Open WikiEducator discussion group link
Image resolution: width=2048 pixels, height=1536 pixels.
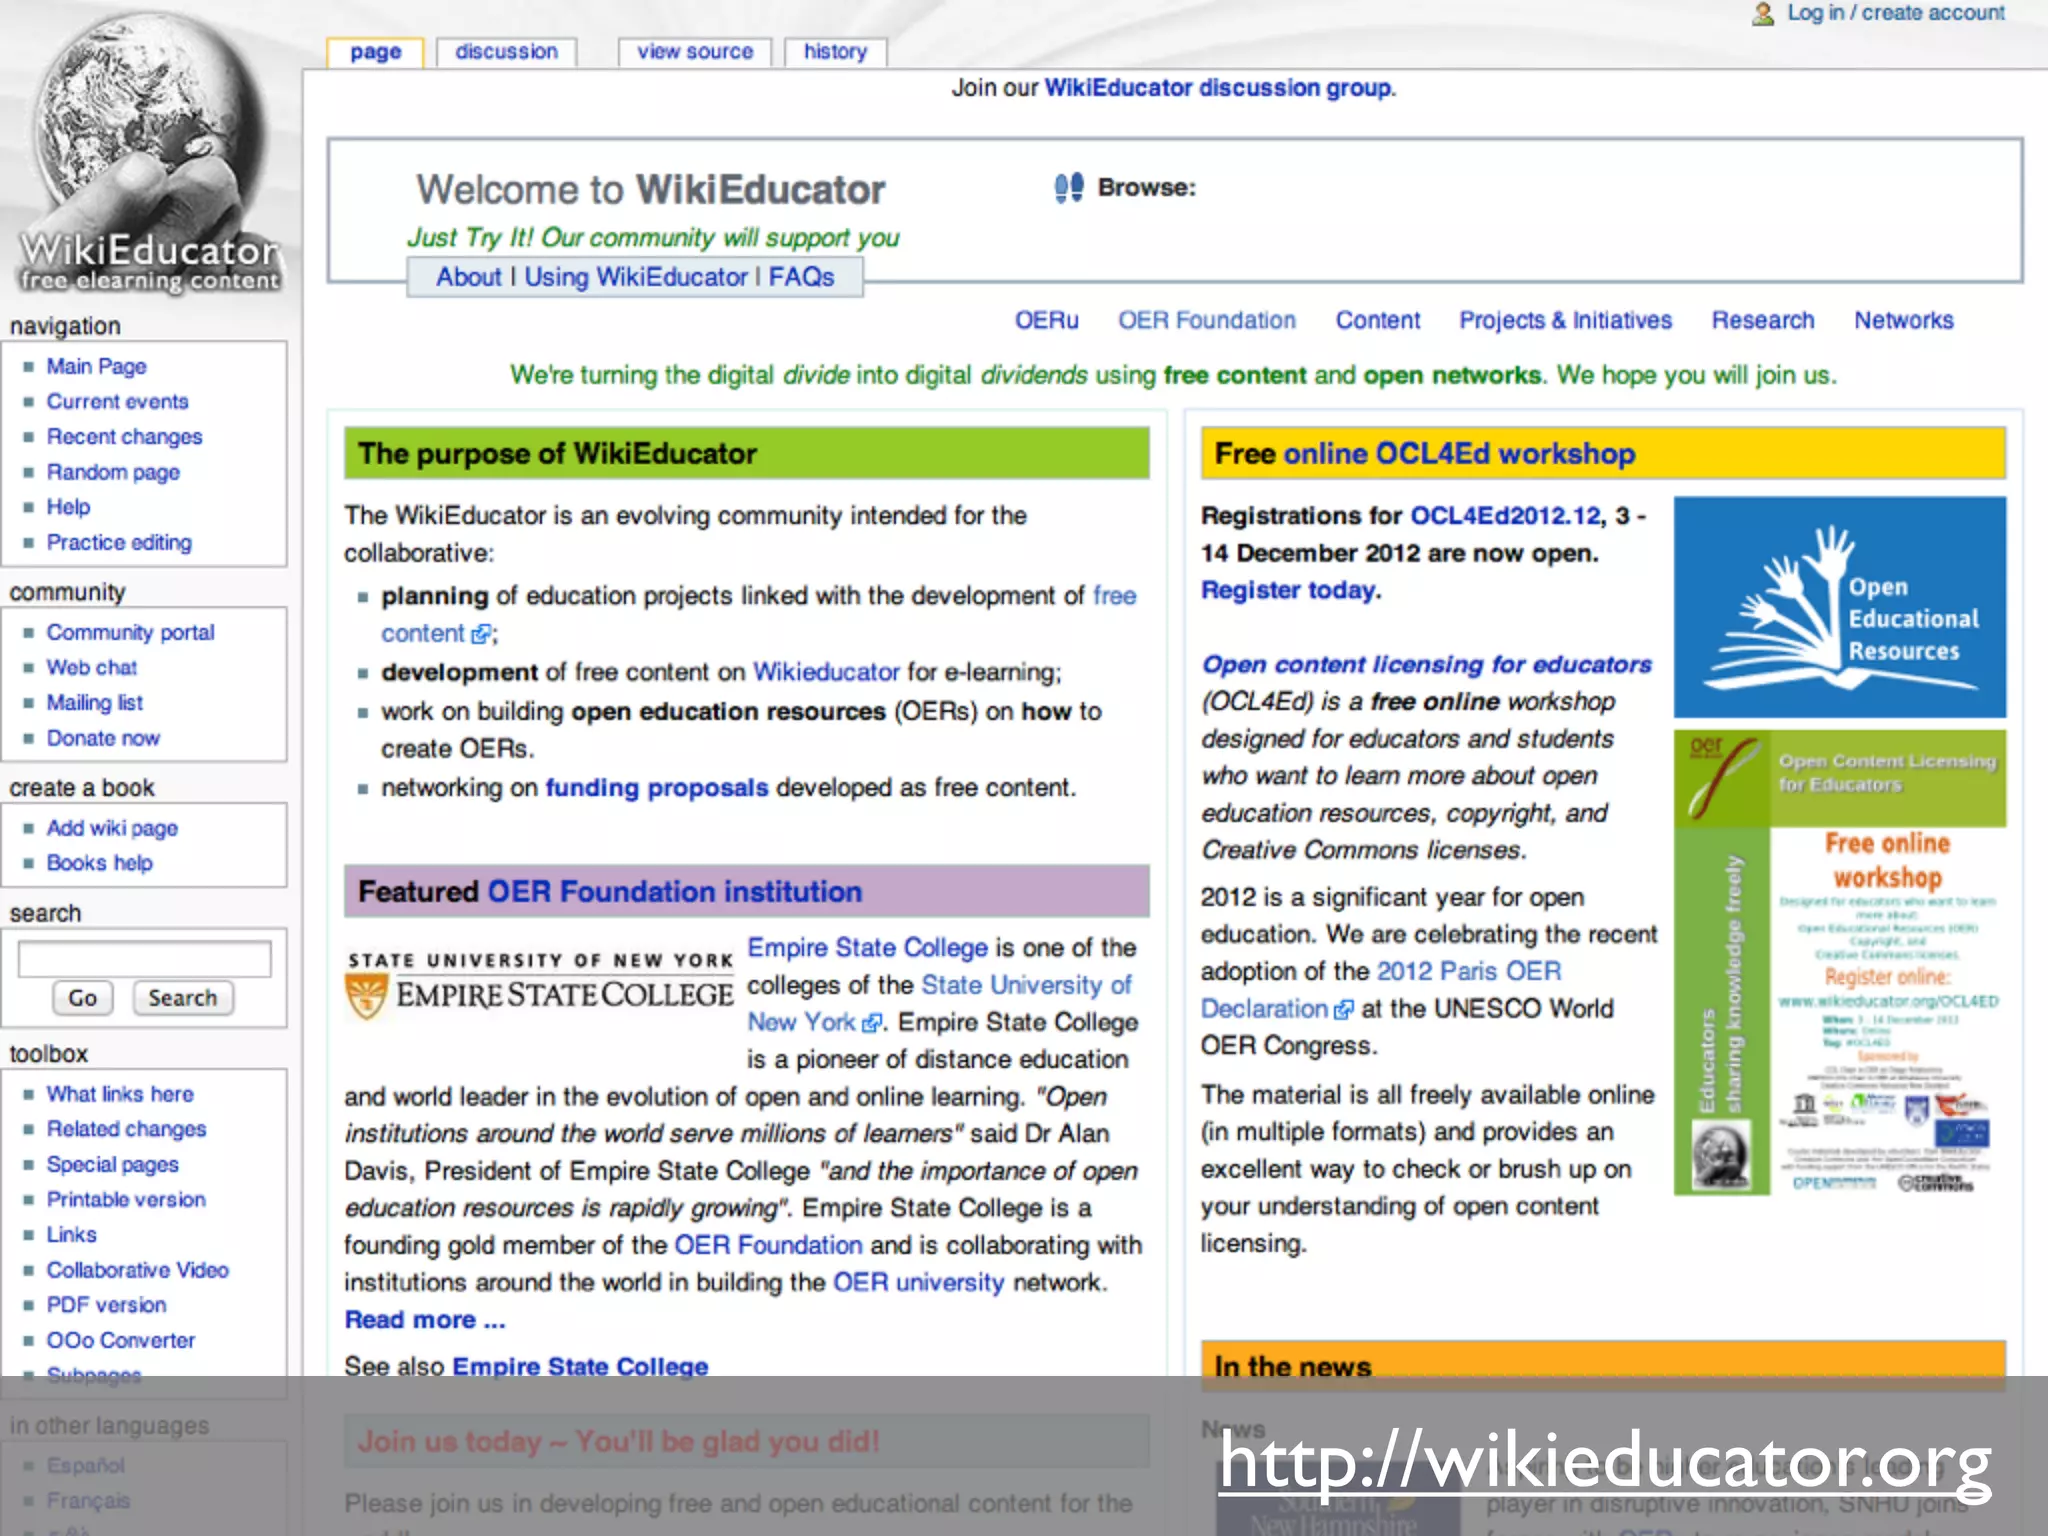point(1218,88)
